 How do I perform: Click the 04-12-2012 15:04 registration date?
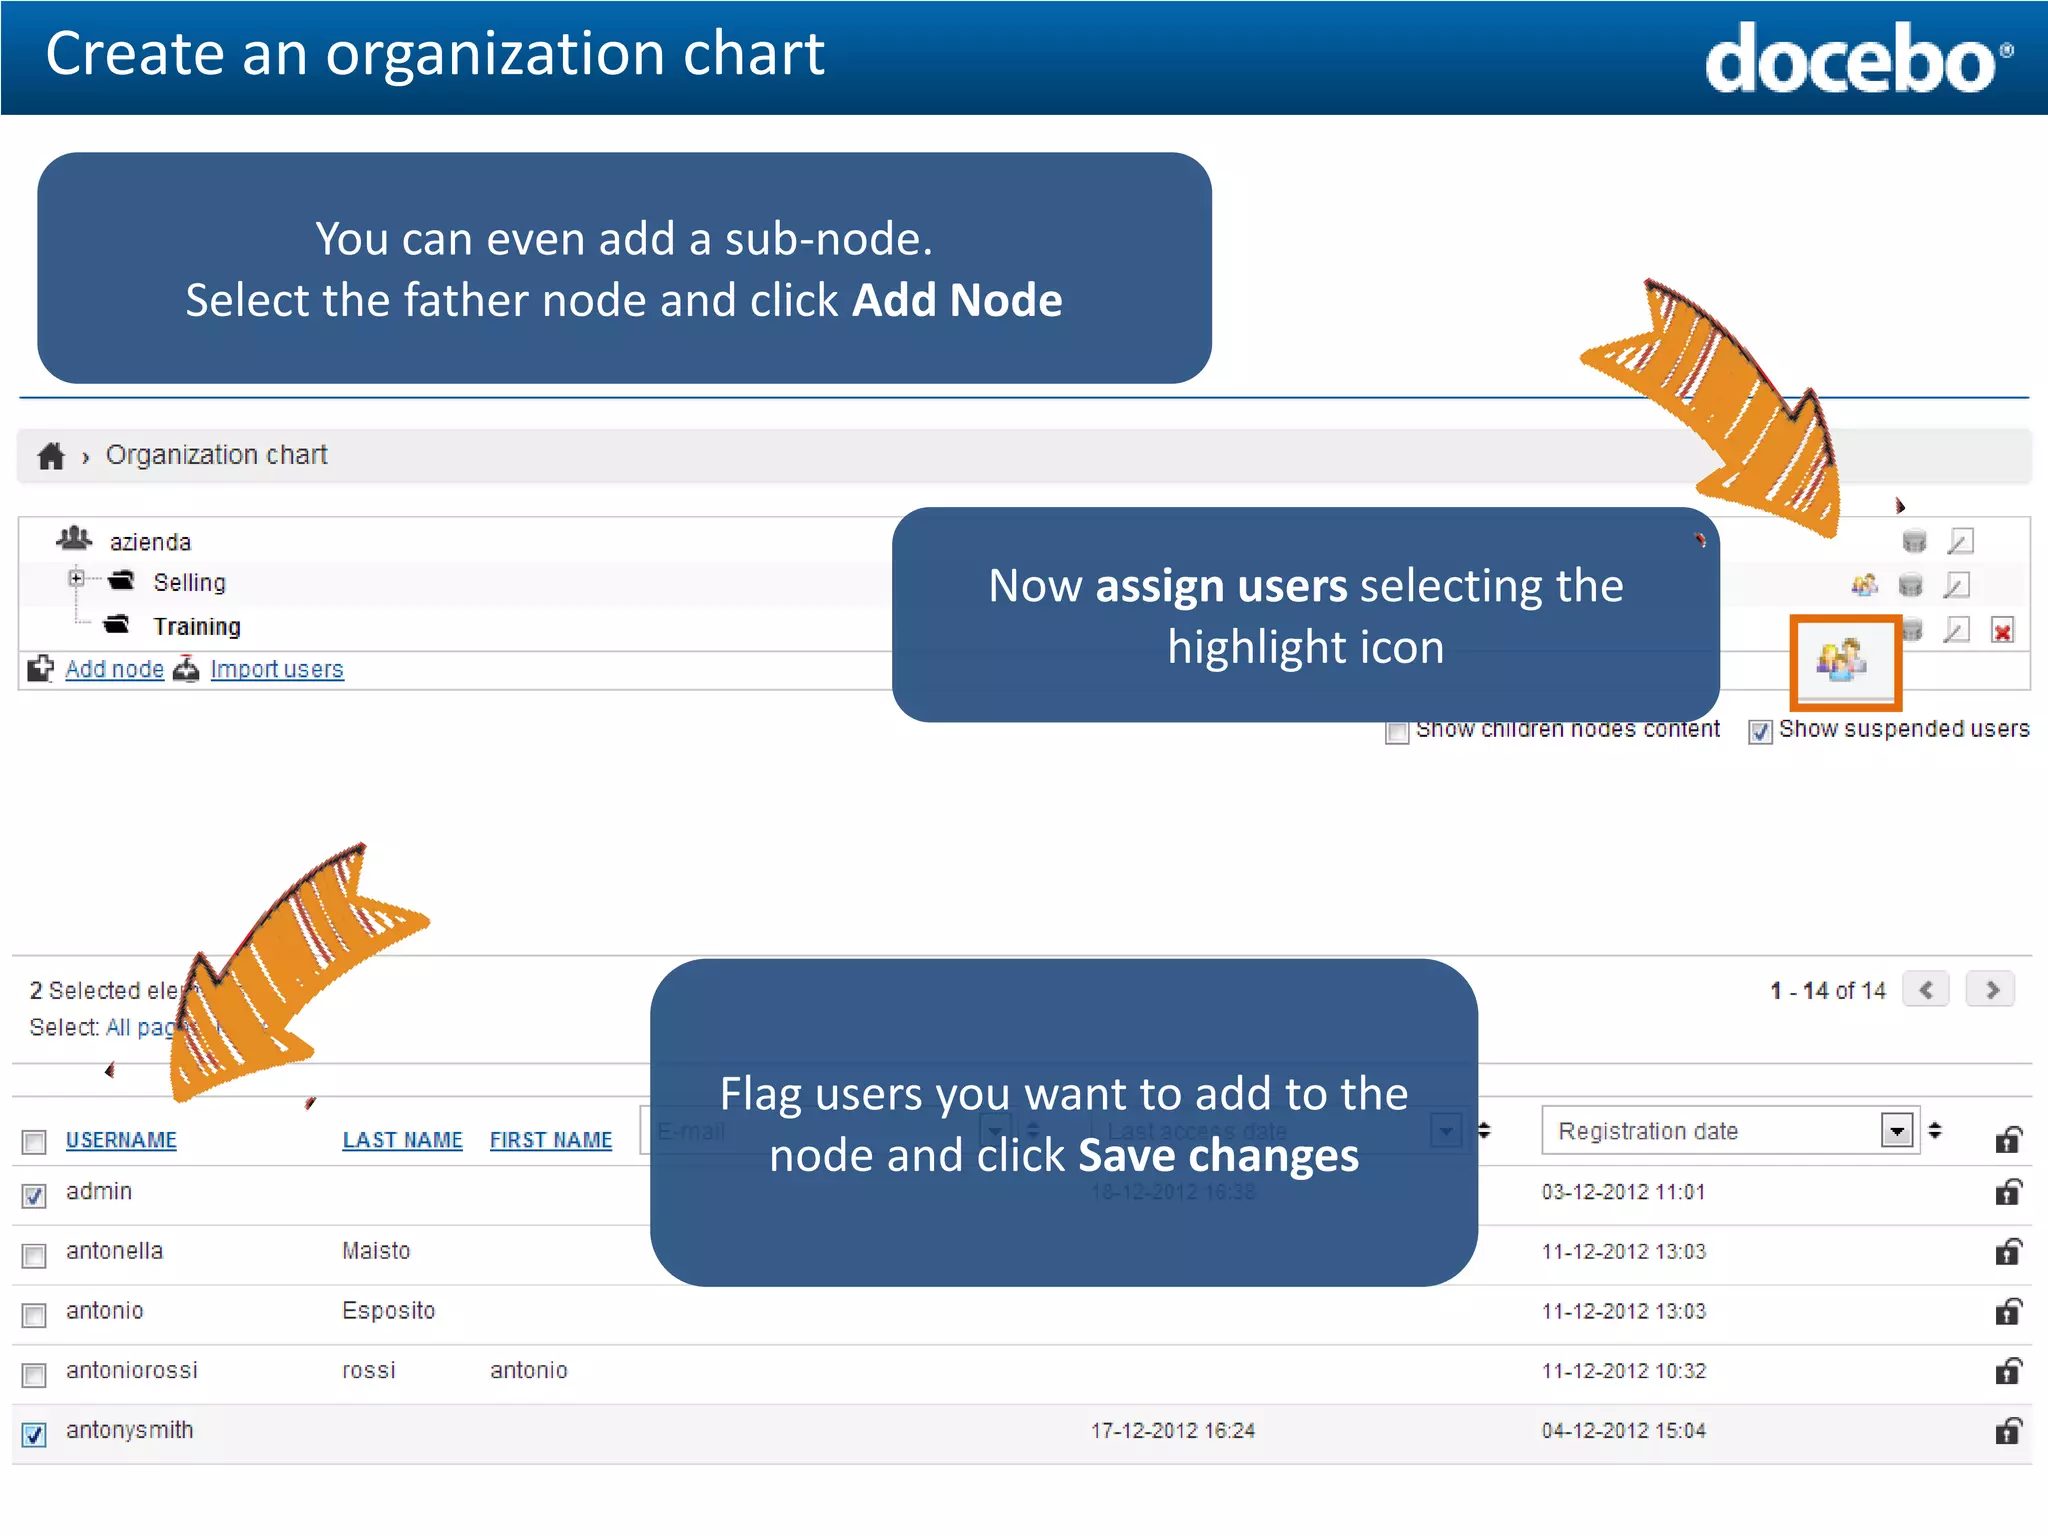click(1623, 1431)
